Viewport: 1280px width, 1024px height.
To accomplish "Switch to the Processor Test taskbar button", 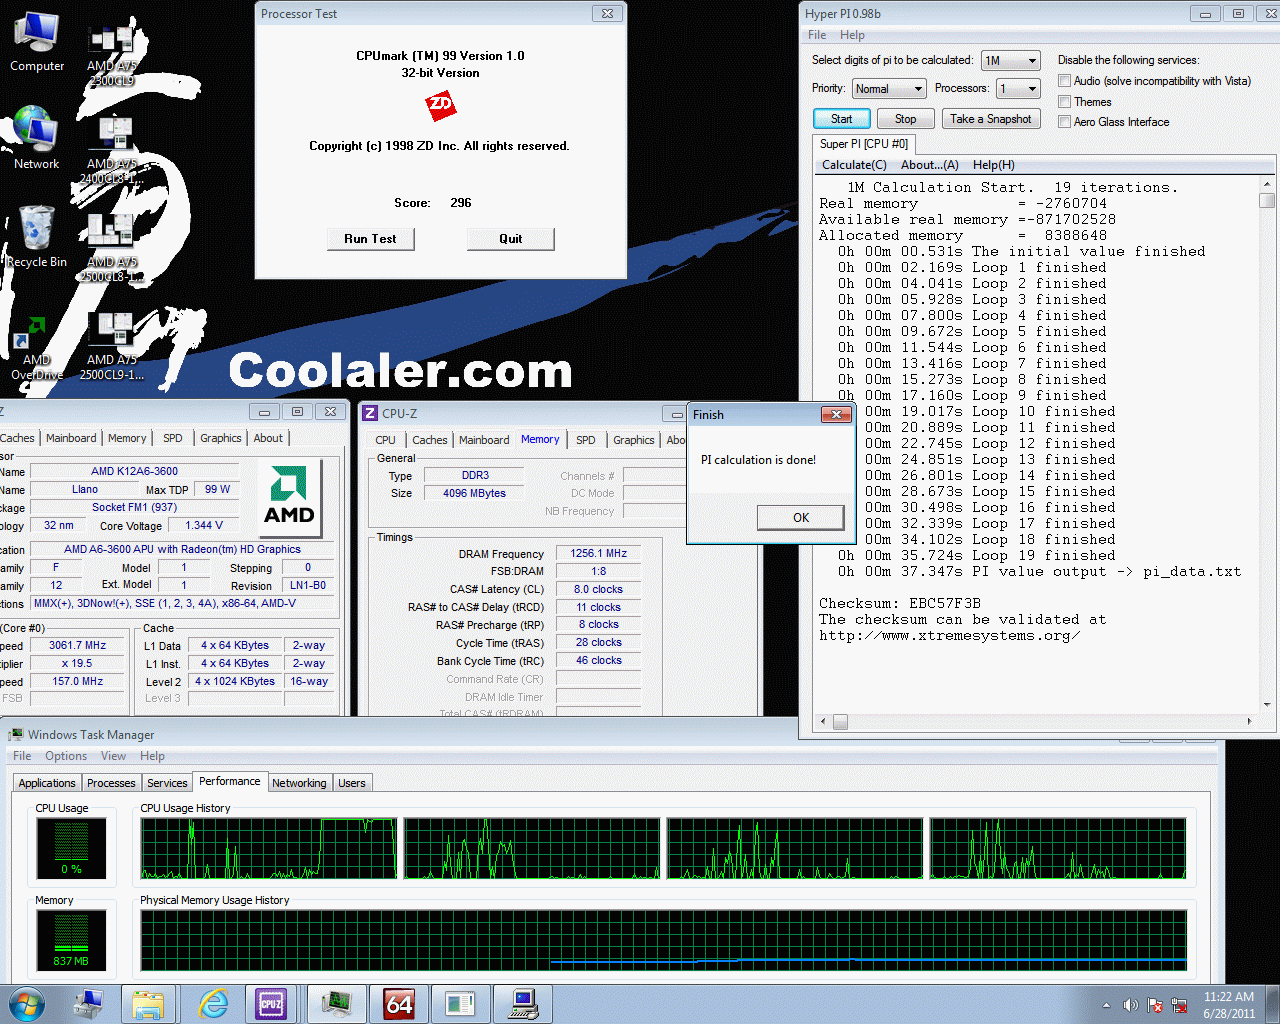I will pos(461,1004).
